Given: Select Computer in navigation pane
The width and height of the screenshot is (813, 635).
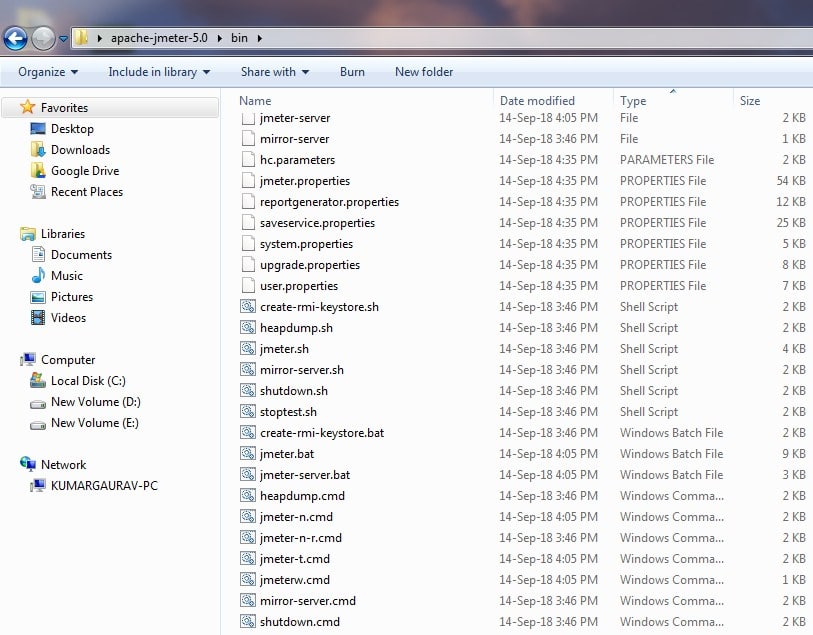Looking at the screenshot, I should [68, 360].
